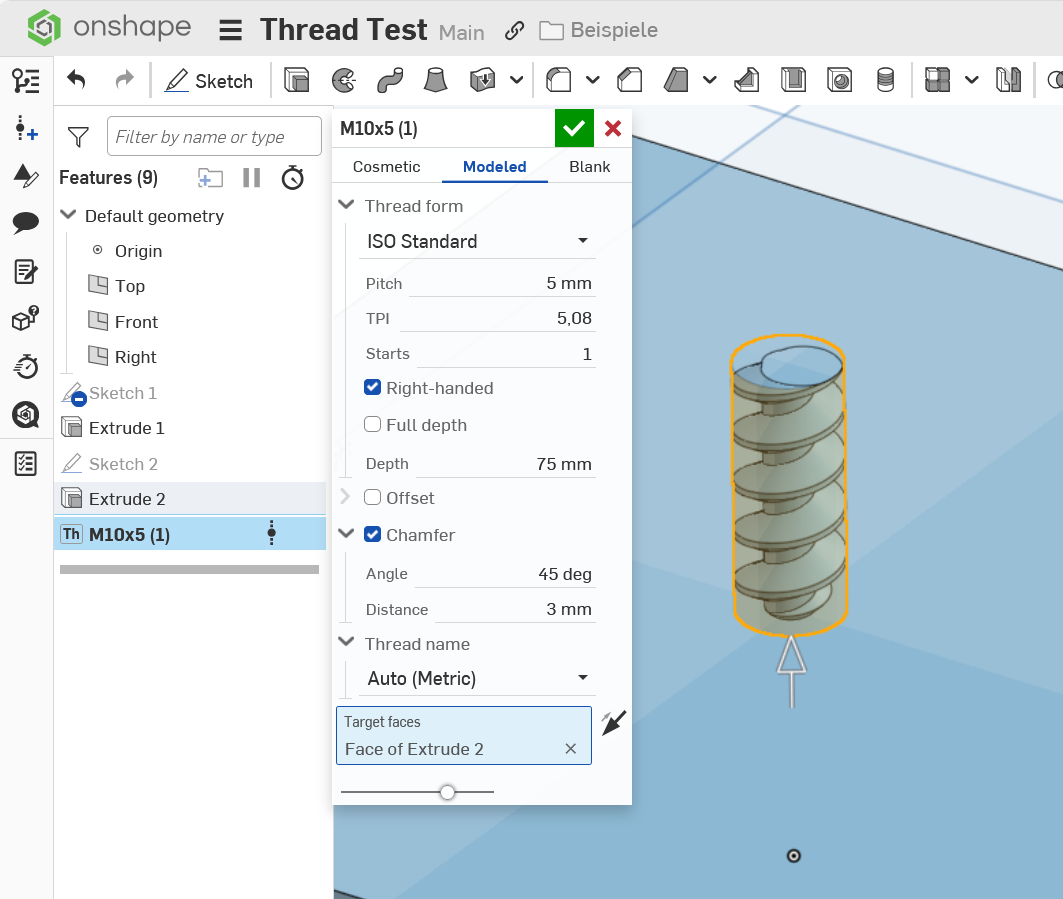Open dropdown next to Thicken tool

517,80
